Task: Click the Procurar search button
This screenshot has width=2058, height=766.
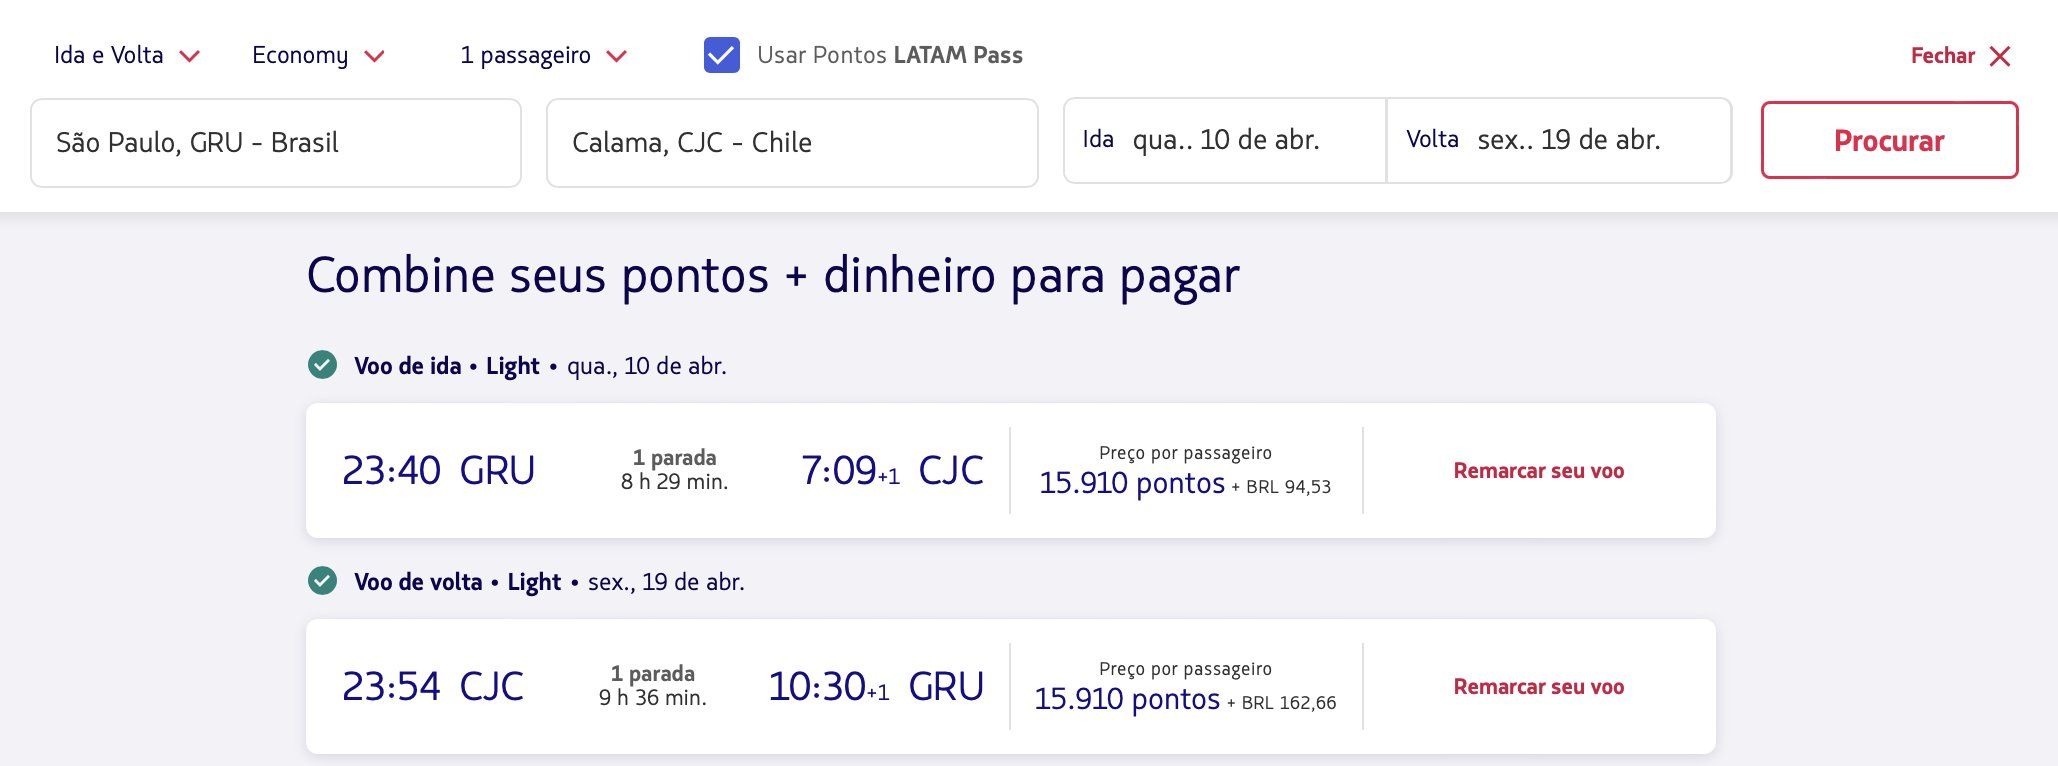Action: click(x=1889, y=140)
